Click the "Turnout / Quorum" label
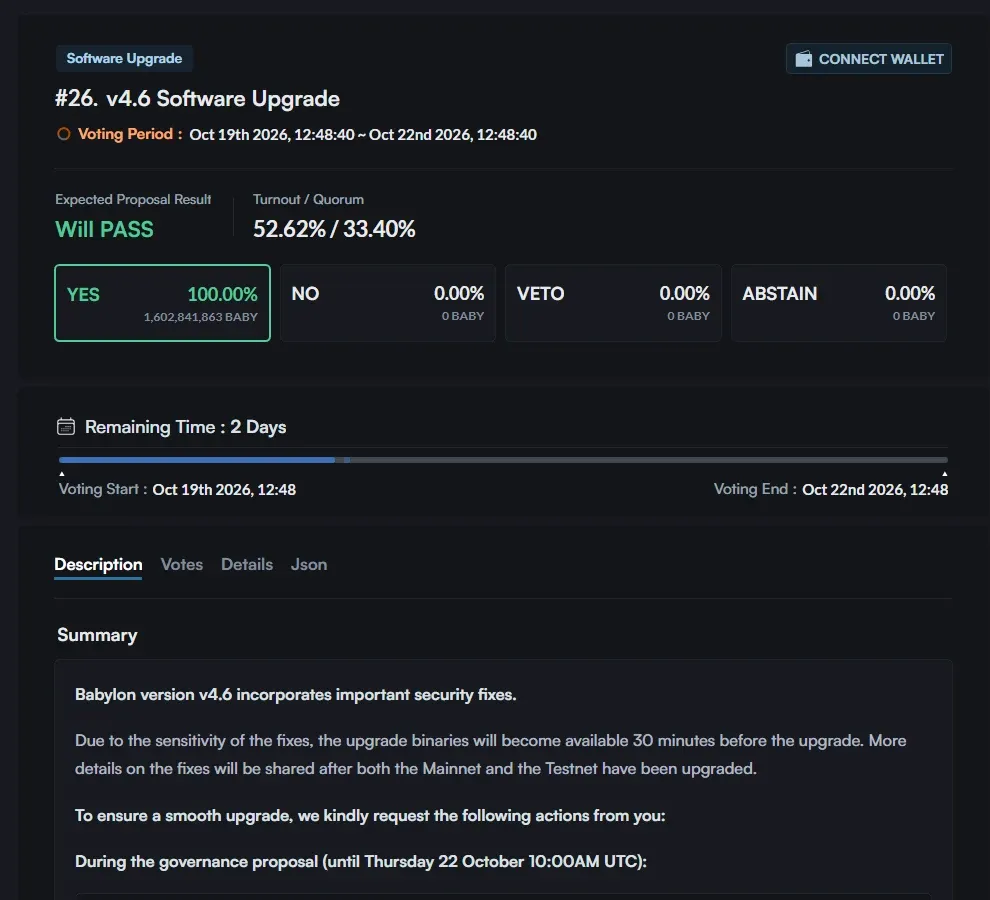Viewport: 990px width, 900px height. 308,199
